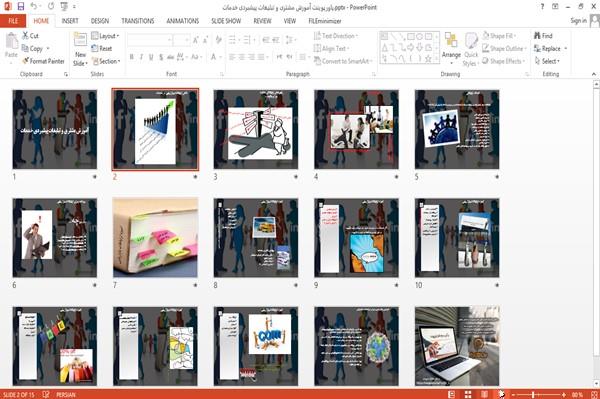Toggle Align Right paragraph

click(x=251, y=57)
